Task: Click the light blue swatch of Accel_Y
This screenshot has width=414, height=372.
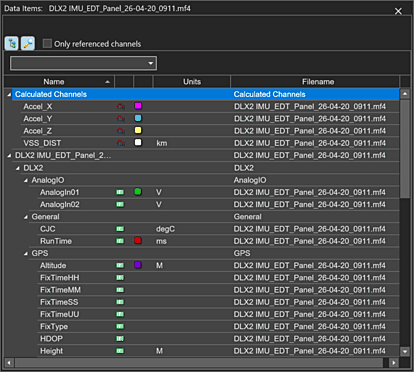Action: [x=138, y=118]
